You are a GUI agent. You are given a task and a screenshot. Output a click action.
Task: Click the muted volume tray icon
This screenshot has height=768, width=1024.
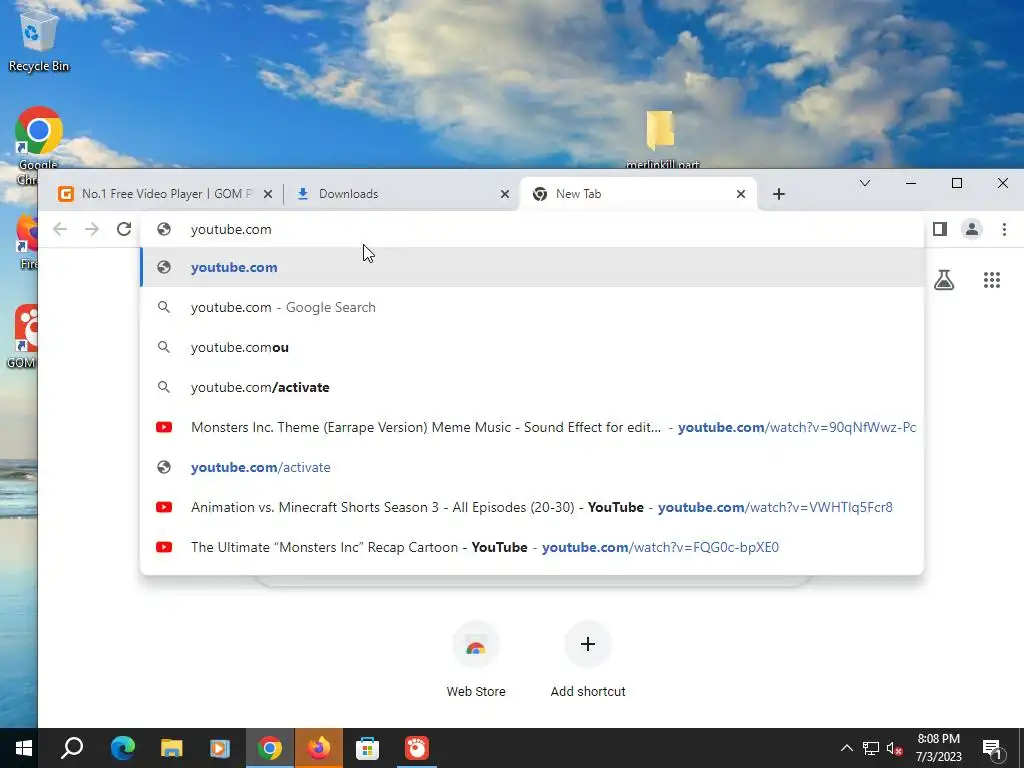(895, 748)
